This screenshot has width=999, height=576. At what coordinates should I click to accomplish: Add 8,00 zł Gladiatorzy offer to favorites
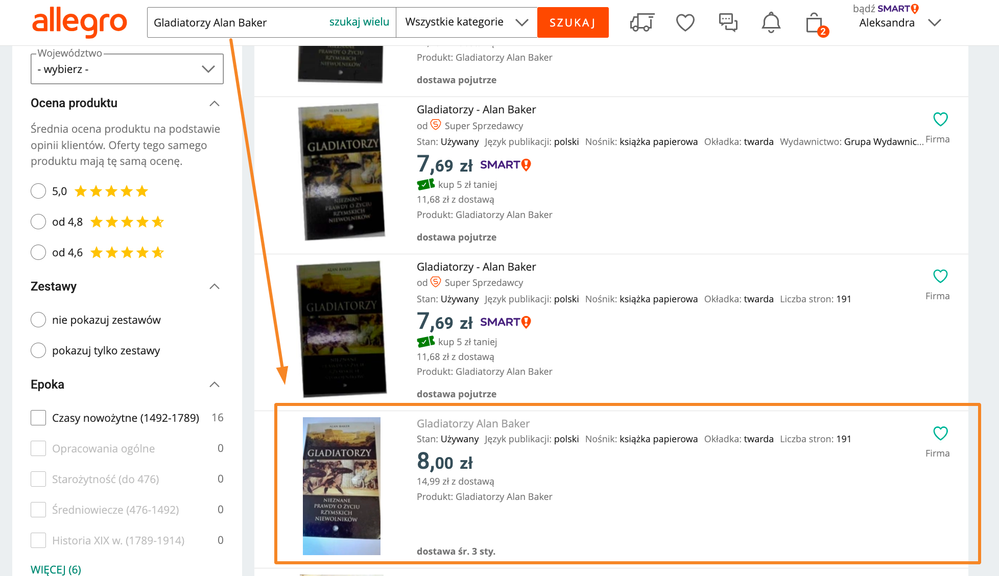coord(940,433)
